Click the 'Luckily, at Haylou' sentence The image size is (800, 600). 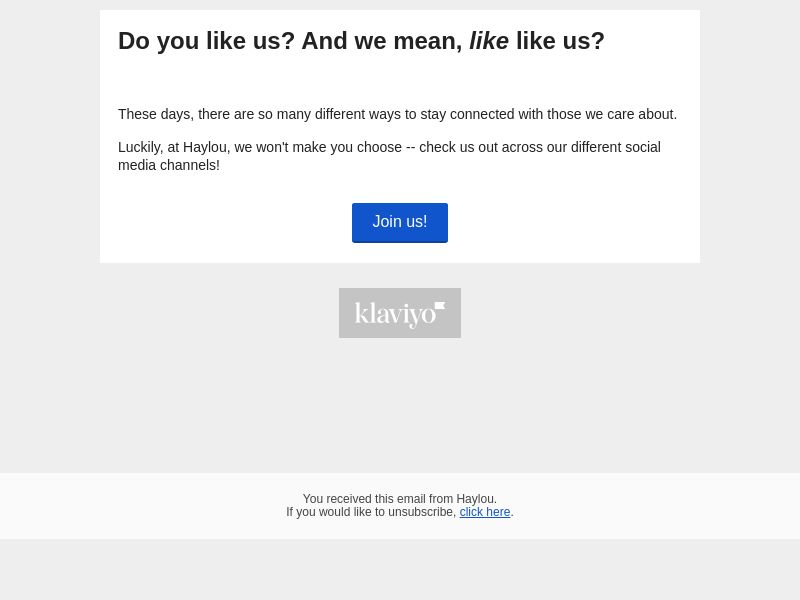(389, 156)
